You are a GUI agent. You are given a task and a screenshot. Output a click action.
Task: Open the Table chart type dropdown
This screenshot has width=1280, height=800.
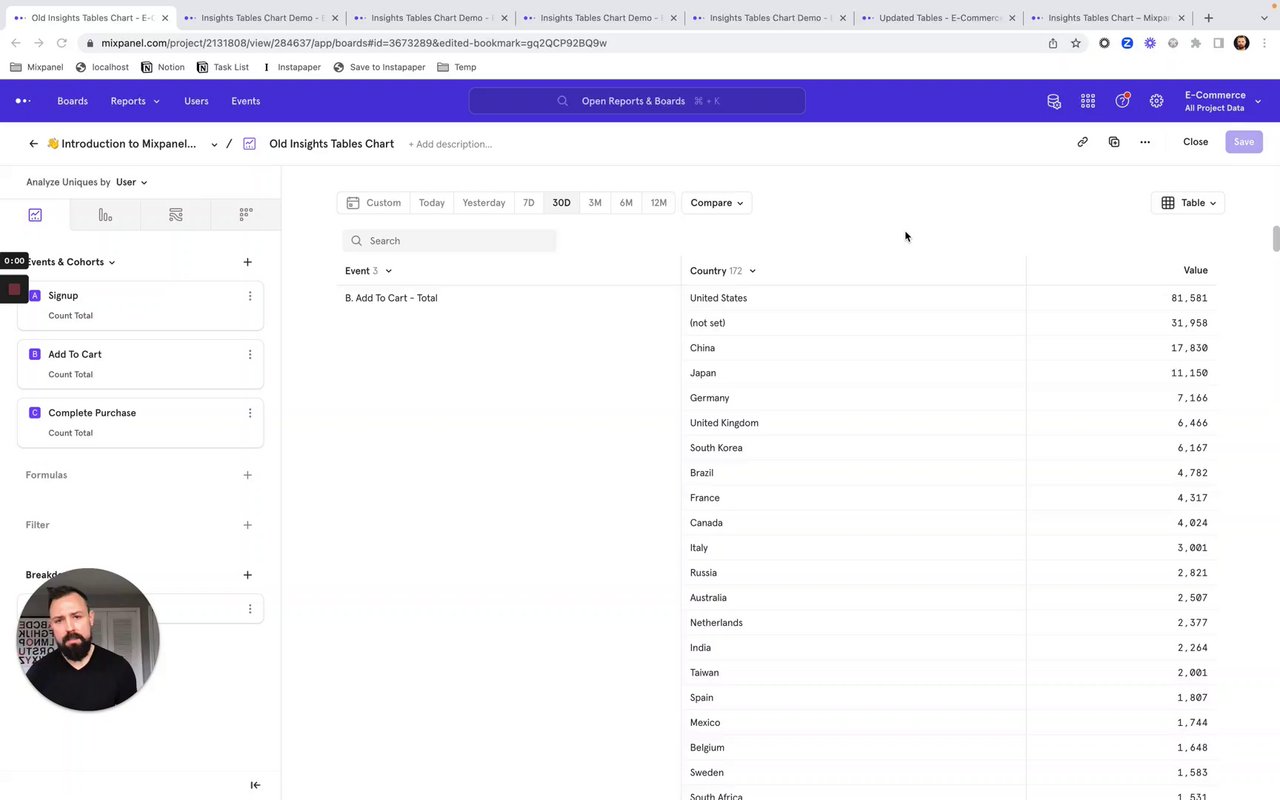(1188, 203)
